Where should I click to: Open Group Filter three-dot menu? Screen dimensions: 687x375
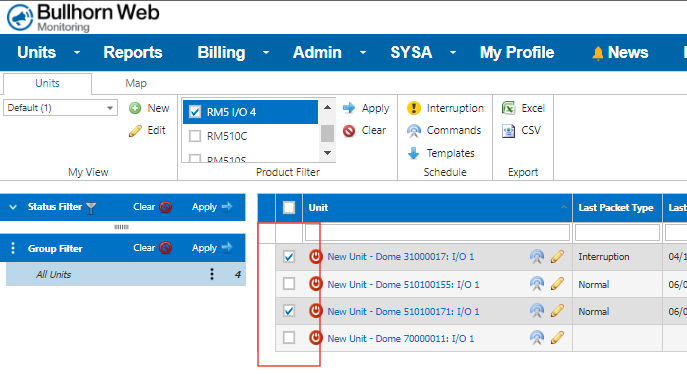click(13, 248)
